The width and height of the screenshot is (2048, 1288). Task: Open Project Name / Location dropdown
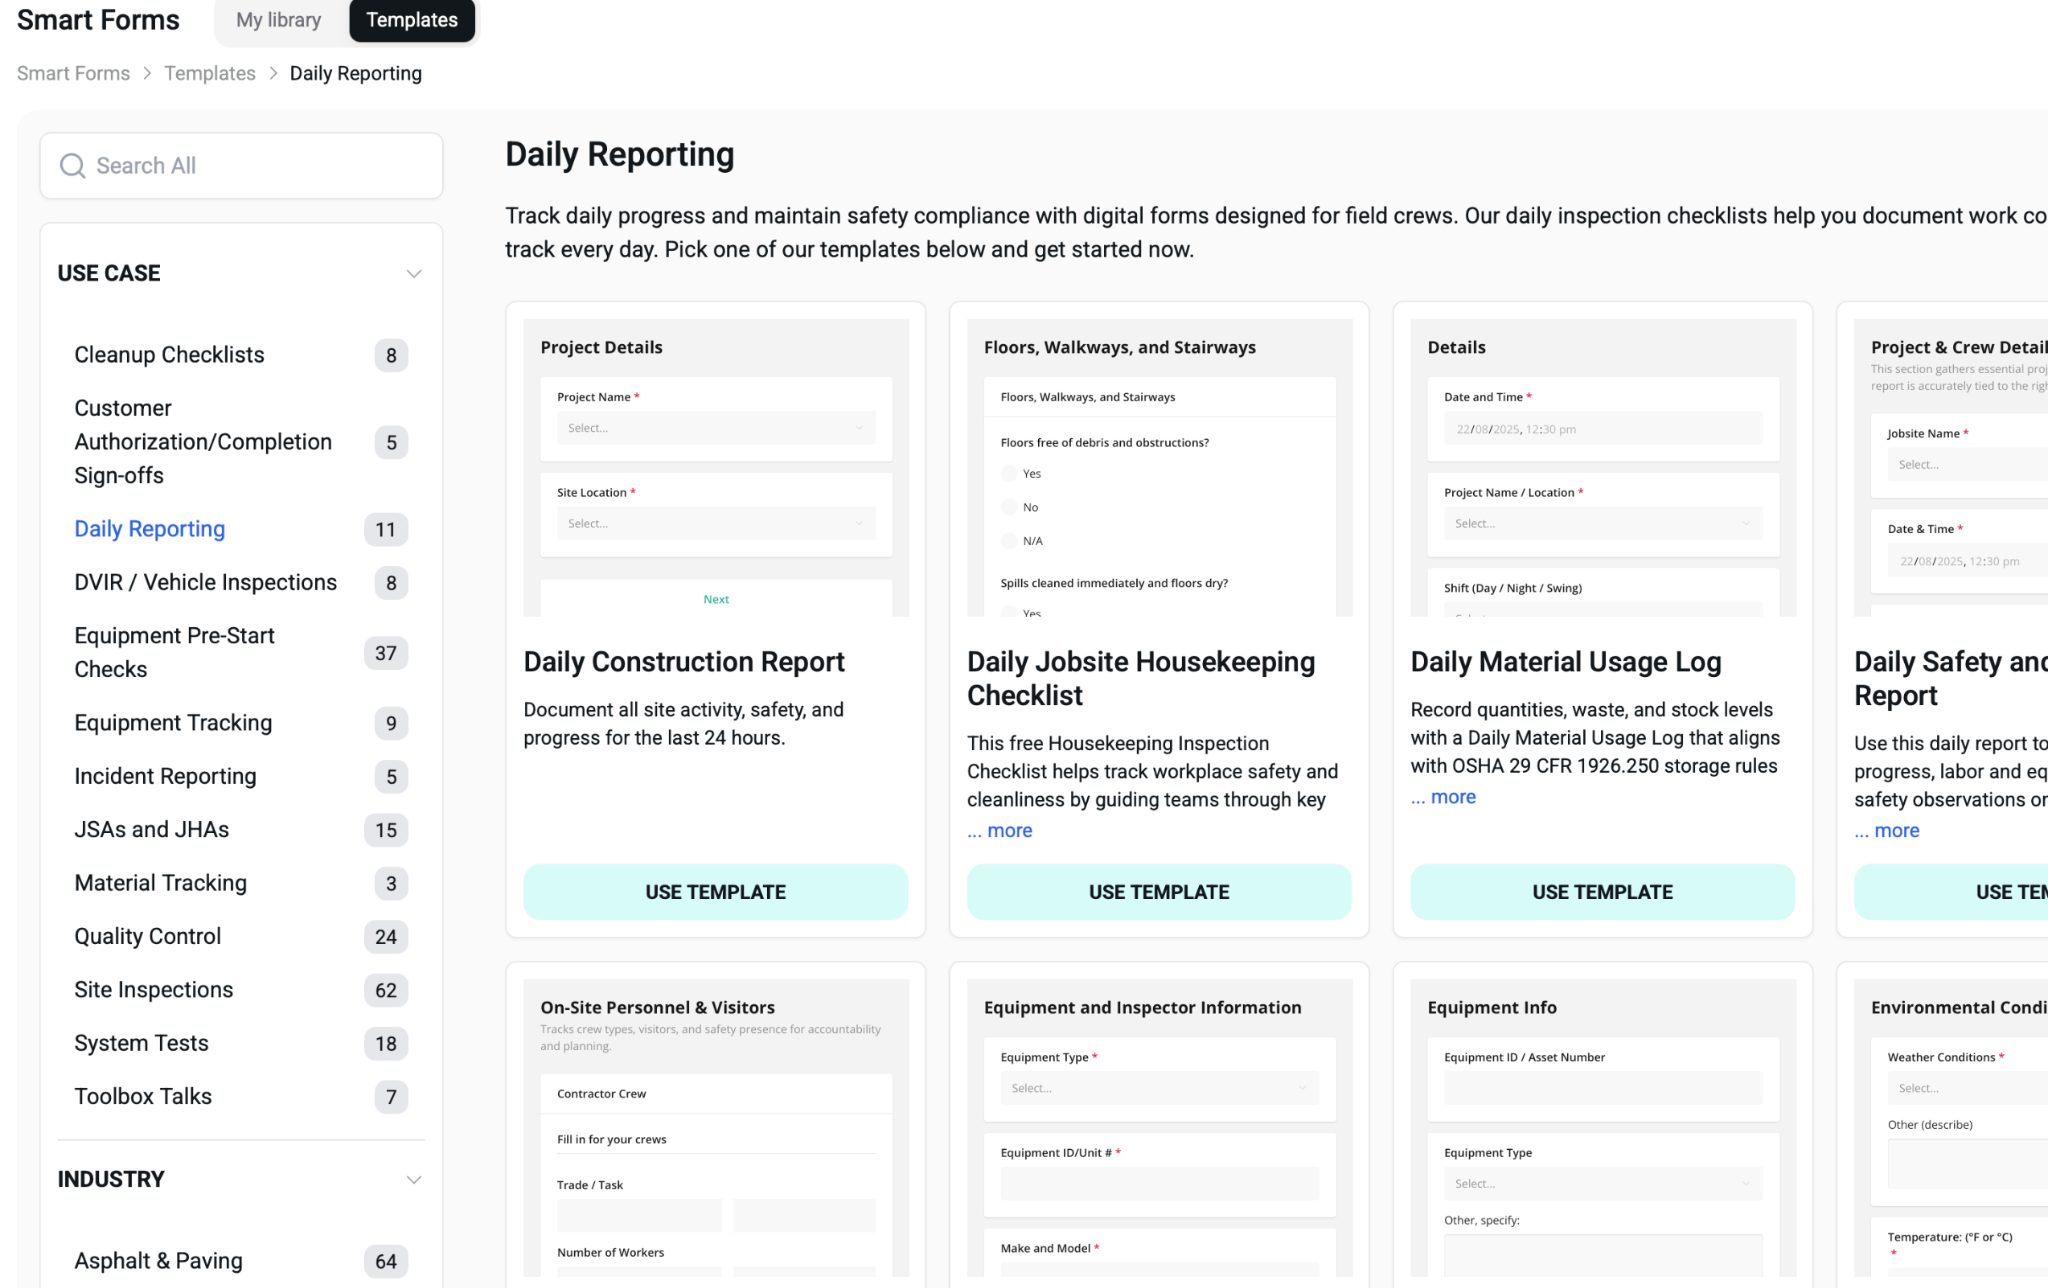coord(1603,524)
